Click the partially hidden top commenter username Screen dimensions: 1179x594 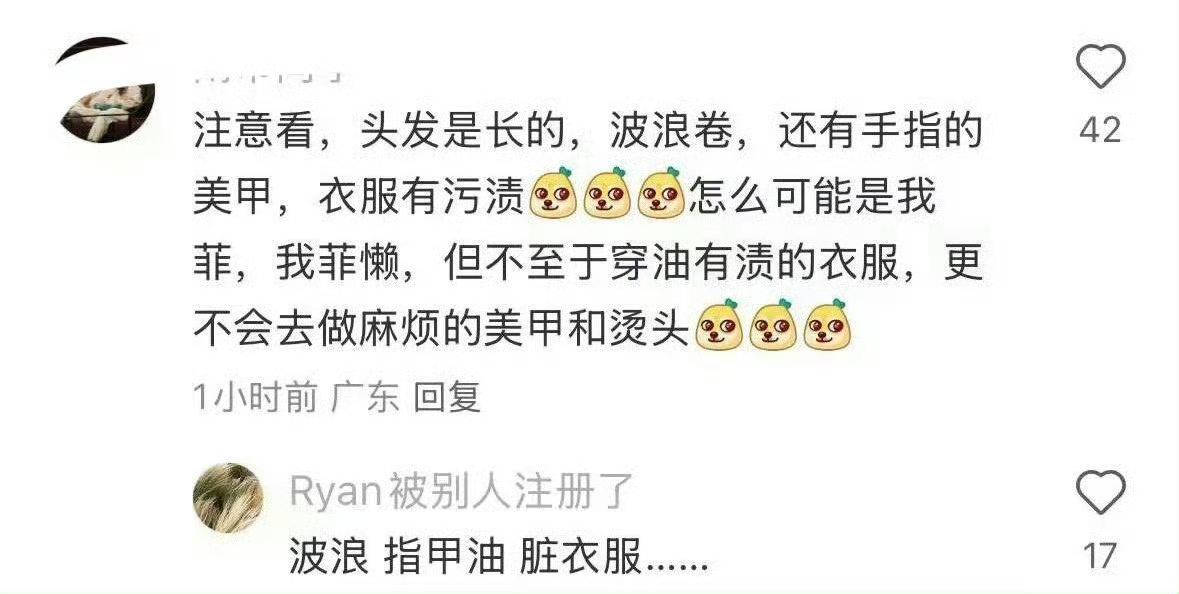coord(268,75)
